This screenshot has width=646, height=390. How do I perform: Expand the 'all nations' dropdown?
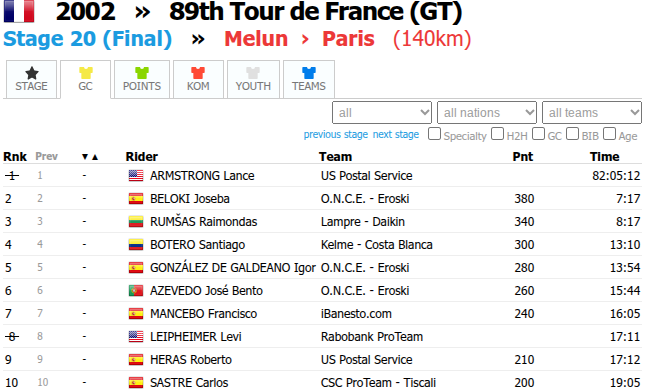(x=487, y=112)
